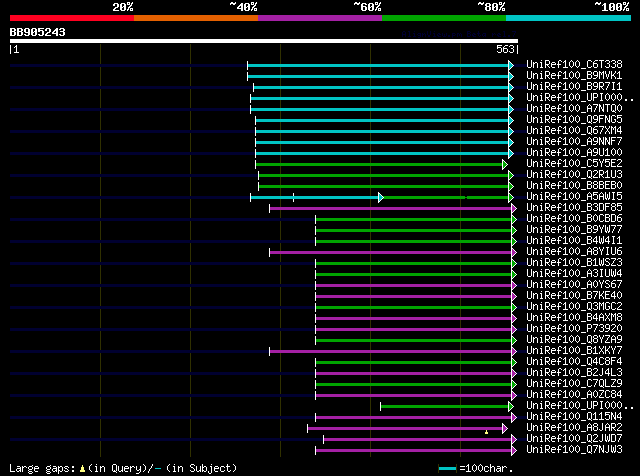640x476 pixels.
Task: Click the cyan alignment segment of A5AWI5
Action: tap(315, 198)
